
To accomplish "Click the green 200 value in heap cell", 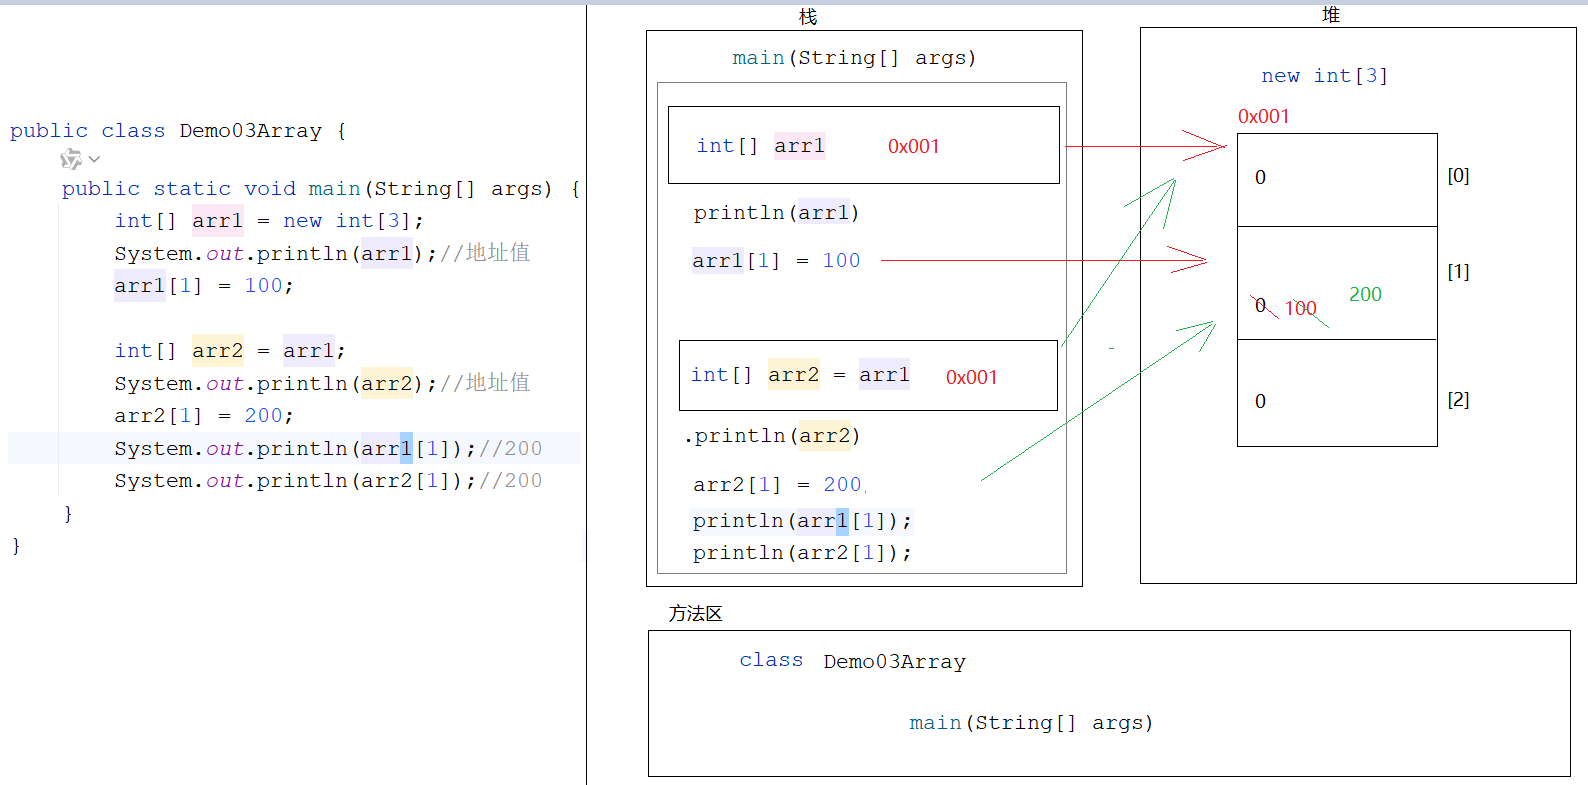I will pos(1365,294).
